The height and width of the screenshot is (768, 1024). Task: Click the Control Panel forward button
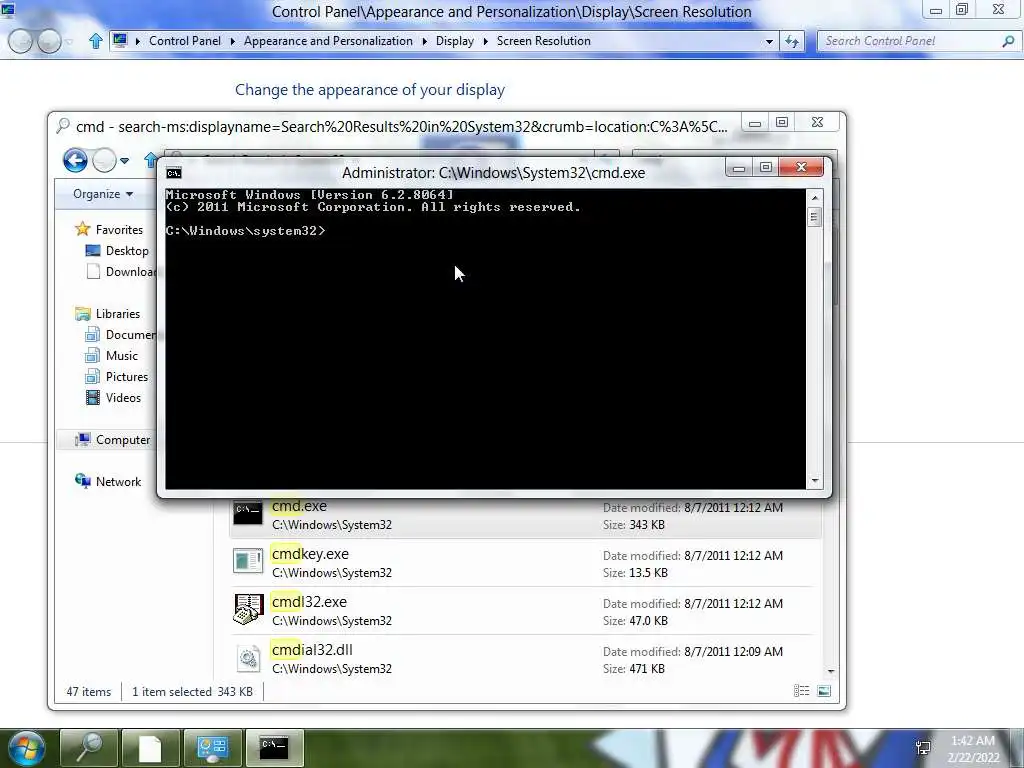pyautogui.click(x=49, y=41)
